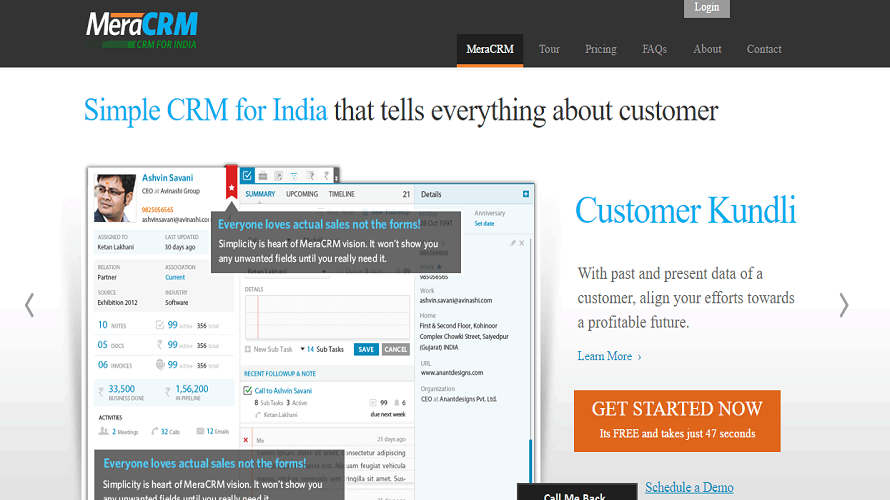The width and height of the screenshot is (890, 500).
Task: Select the briefcase icon in the toolbar
Action: [x=263, y=176]
